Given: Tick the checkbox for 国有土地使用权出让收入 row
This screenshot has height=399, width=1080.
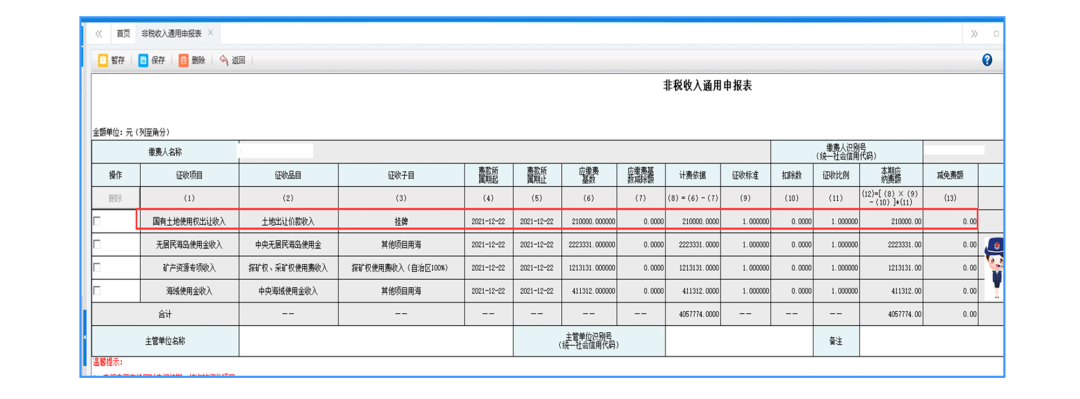Looking at the screenshot, I should 96,221.
